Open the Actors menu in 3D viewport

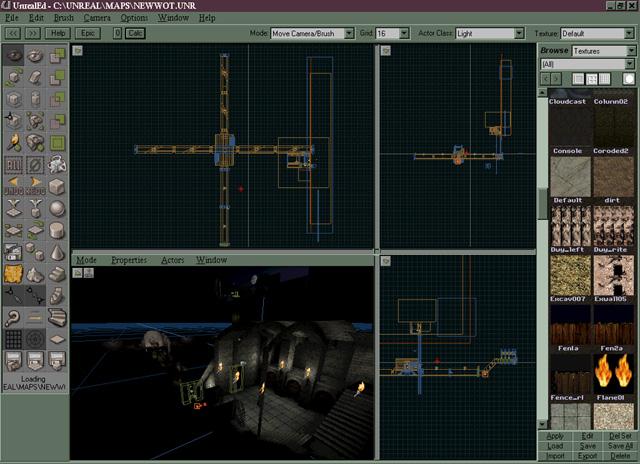172,260
